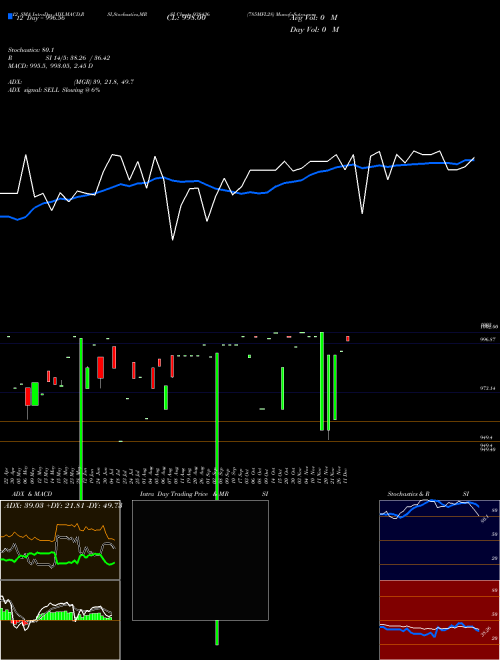Click the 'CL: 998.00' closing price text
Viewport: 500px width, 660px height.
[x=186, y=18]
